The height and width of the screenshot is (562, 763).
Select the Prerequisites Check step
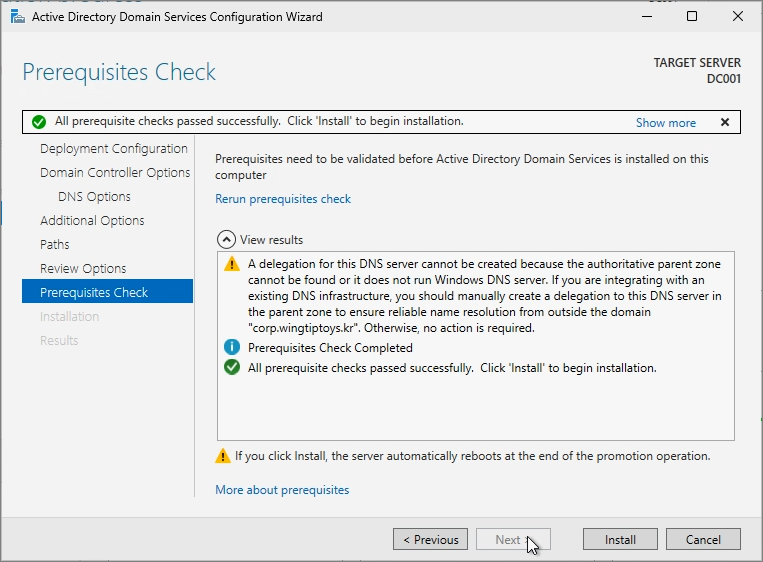(x=108, y=291)
